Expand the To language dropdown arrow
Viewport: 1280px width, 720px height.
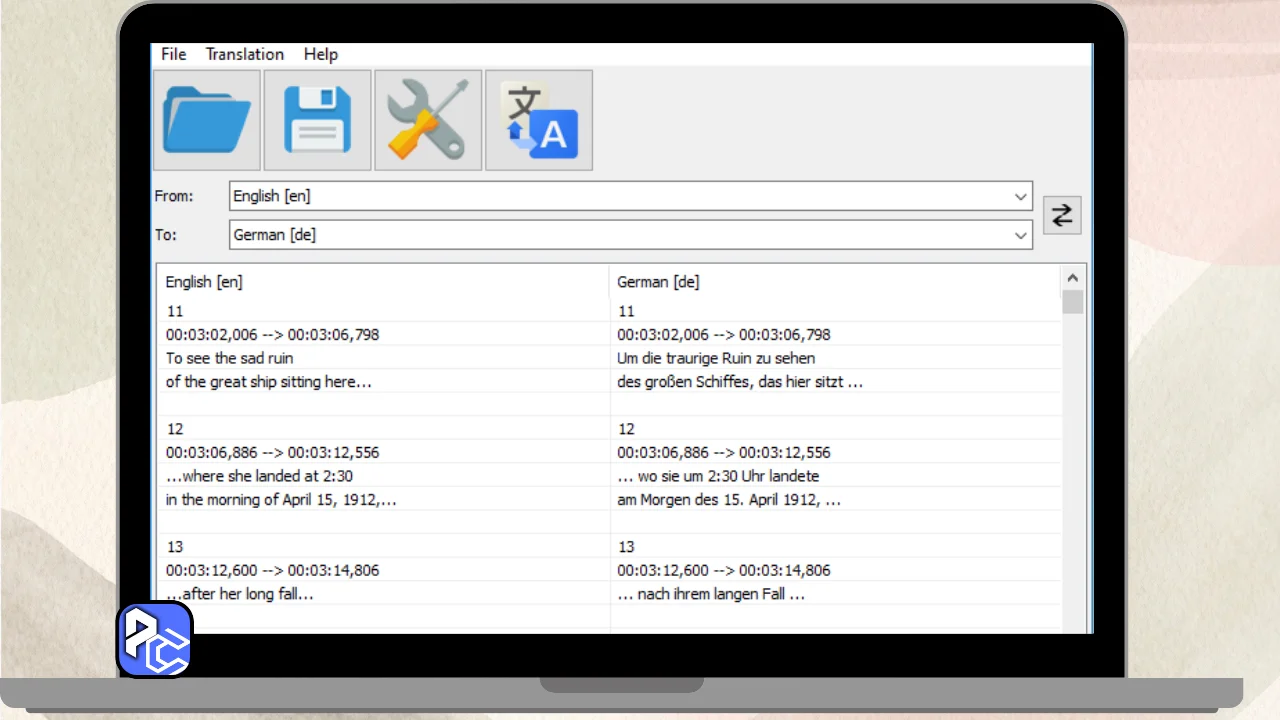coord(1021,236)
